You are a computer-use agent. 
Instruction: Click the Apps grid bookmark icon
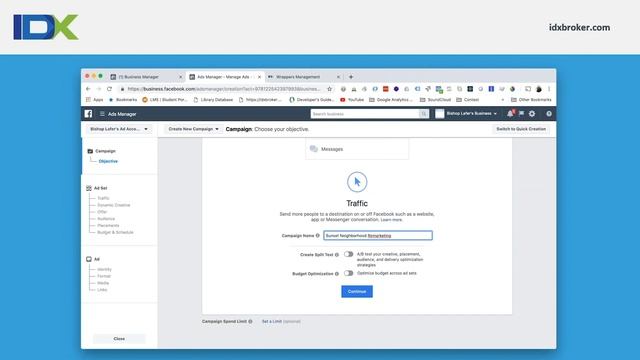(x=89, y=100)
